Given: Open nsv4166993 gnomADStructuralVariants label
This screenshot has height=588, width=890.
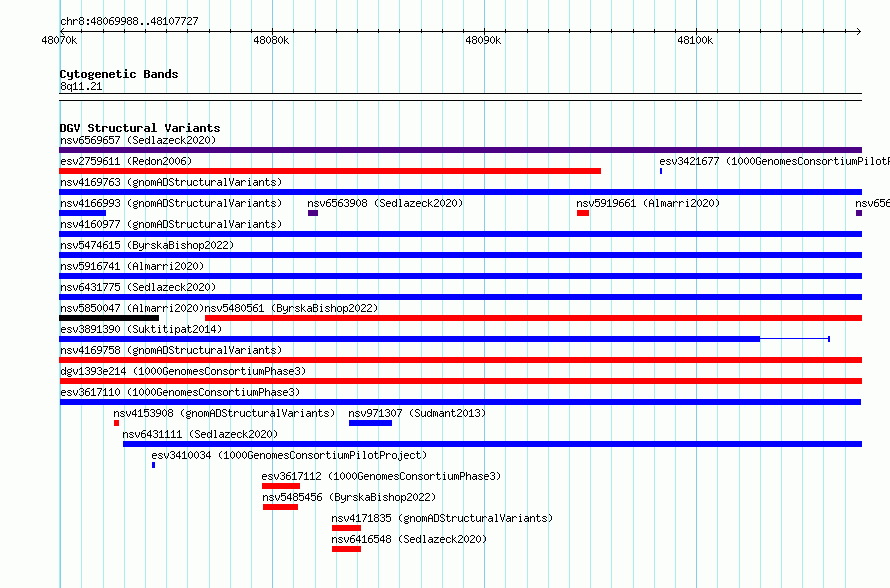Looking at the screenshot, I should [171, 203].
